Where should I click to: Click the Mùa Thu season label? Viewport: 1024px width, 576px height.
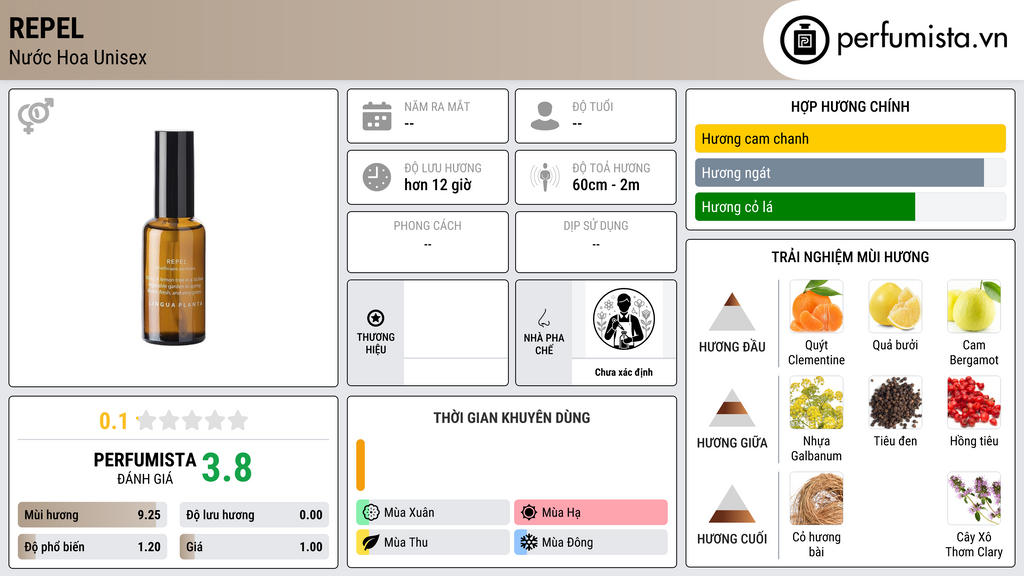click(x=406, y=542)
